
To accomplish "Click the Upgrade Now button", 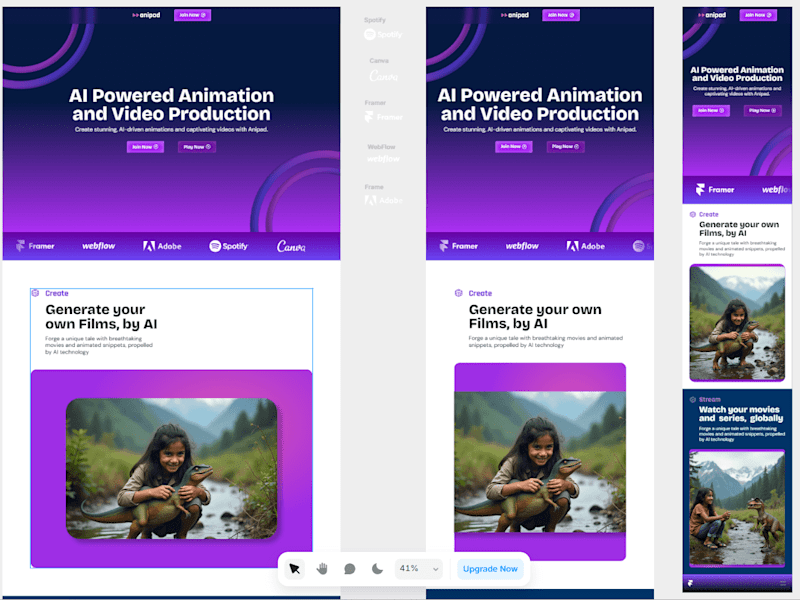I will [490, 568].
